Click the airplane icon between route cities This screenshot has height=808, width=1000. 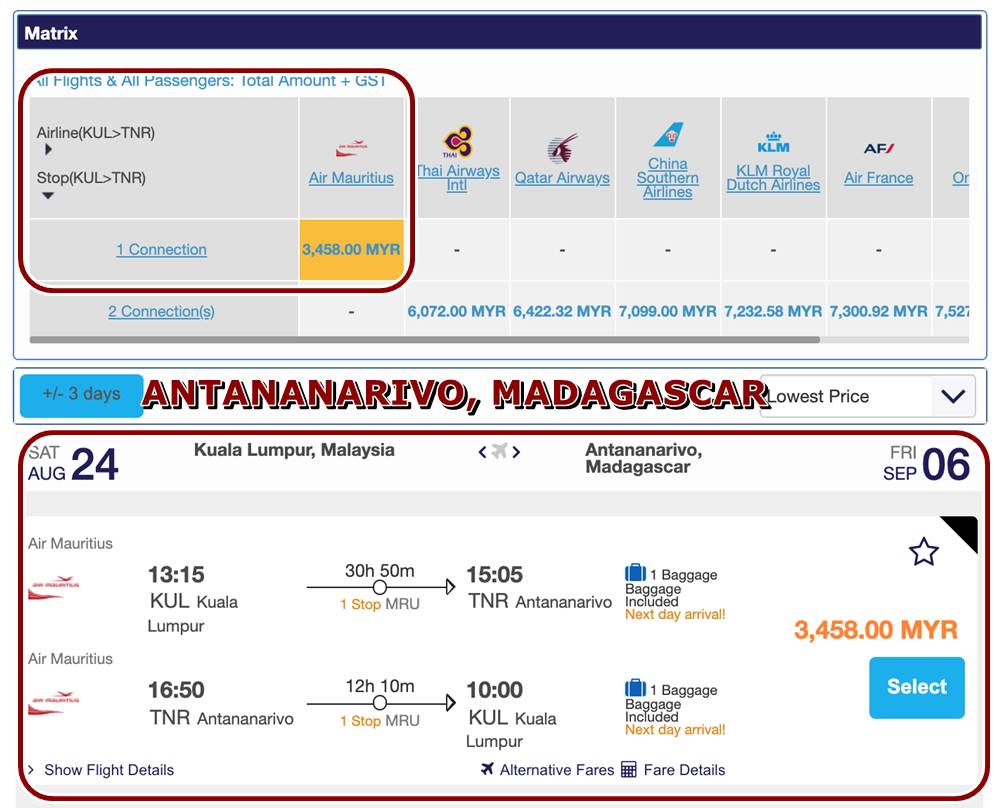click(x=499, y=452)
